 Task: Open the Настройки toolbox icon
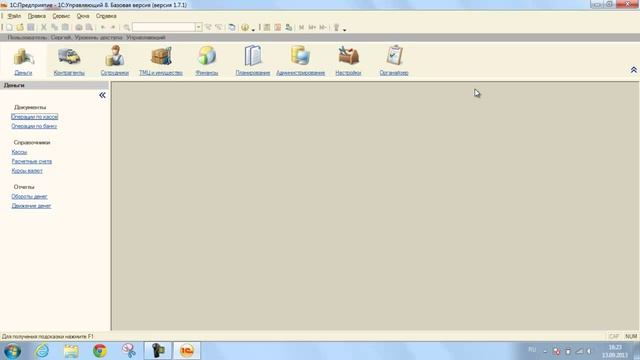pos(348,56)
